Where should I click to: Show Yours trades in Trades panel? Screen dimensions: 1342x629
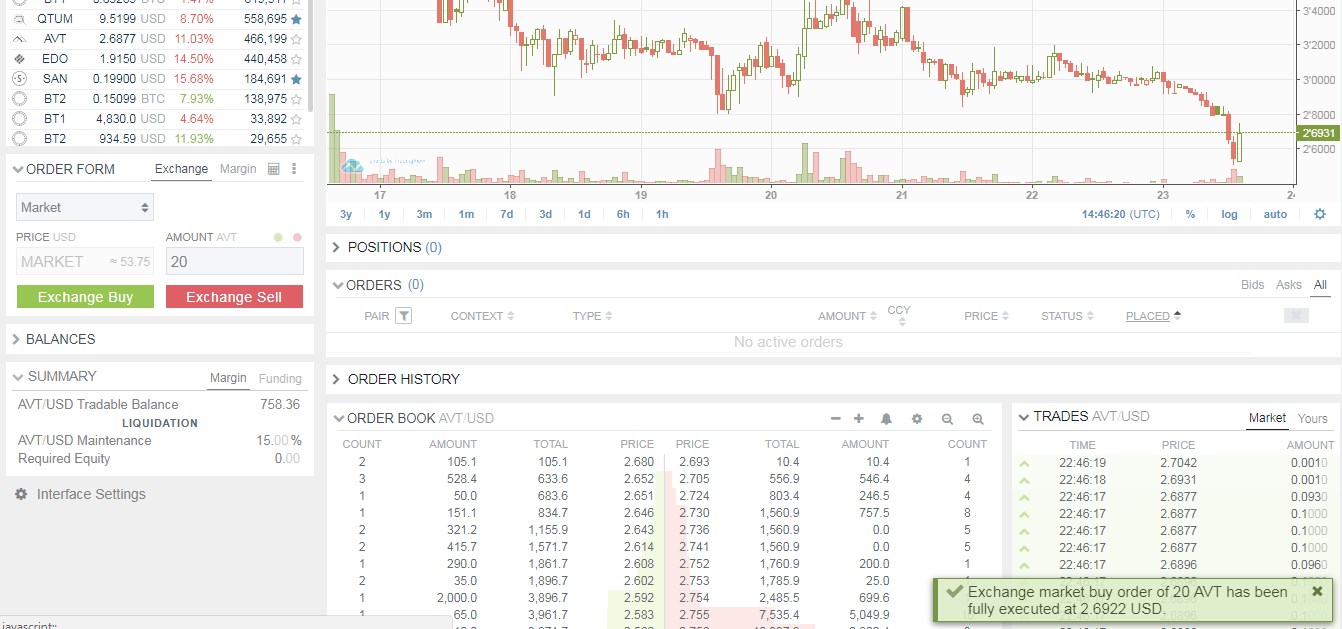[1312, 418]
